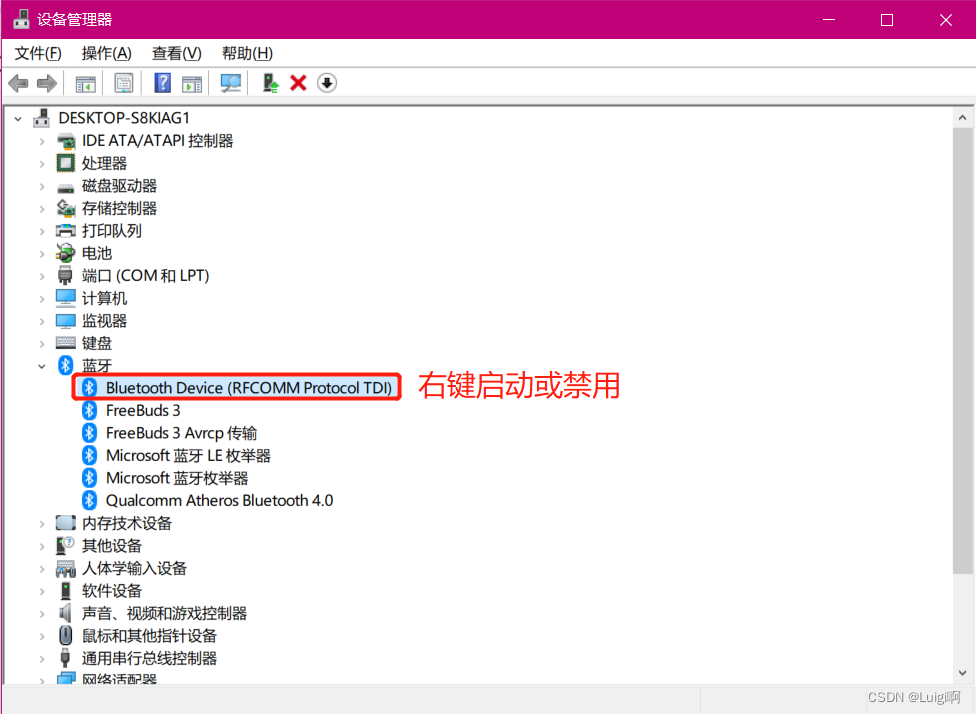Image resolution: width=976 pixels, height=714 pixels.
Task: Click the scrollbar up arrow
Action: click(962, 118)
